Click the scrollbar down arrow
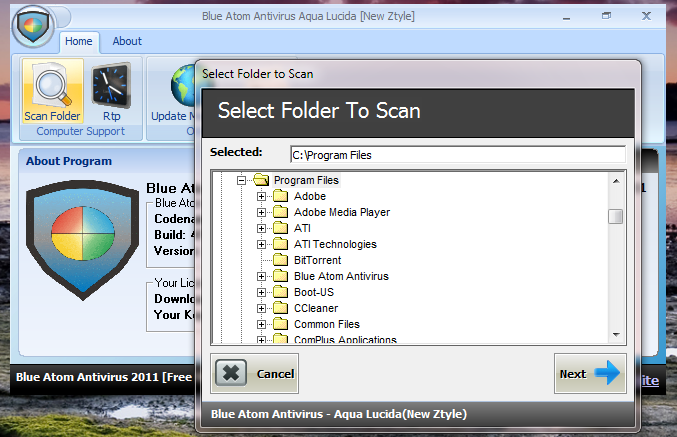Screen dimensions: 677x437 coord(616,335)
